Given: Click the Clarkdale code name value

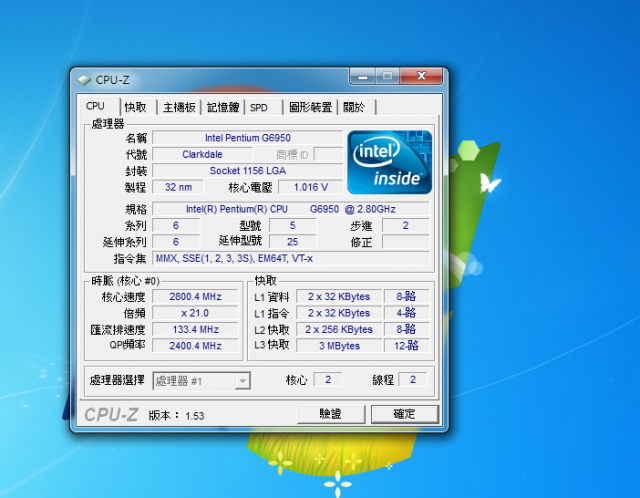Looking at the screenshot, I should (x=202, y=154).
